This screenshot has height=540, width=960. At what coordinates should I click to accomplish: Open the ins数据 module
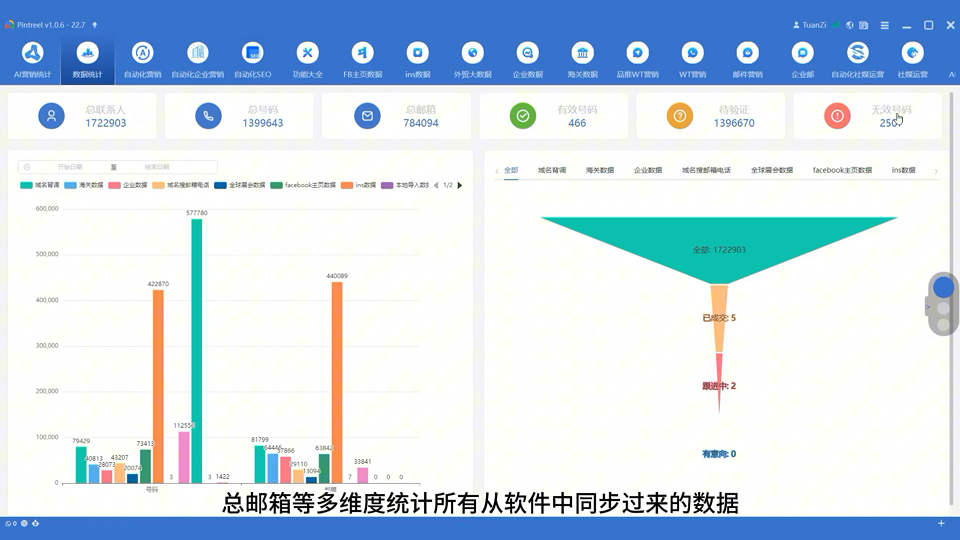418,59
